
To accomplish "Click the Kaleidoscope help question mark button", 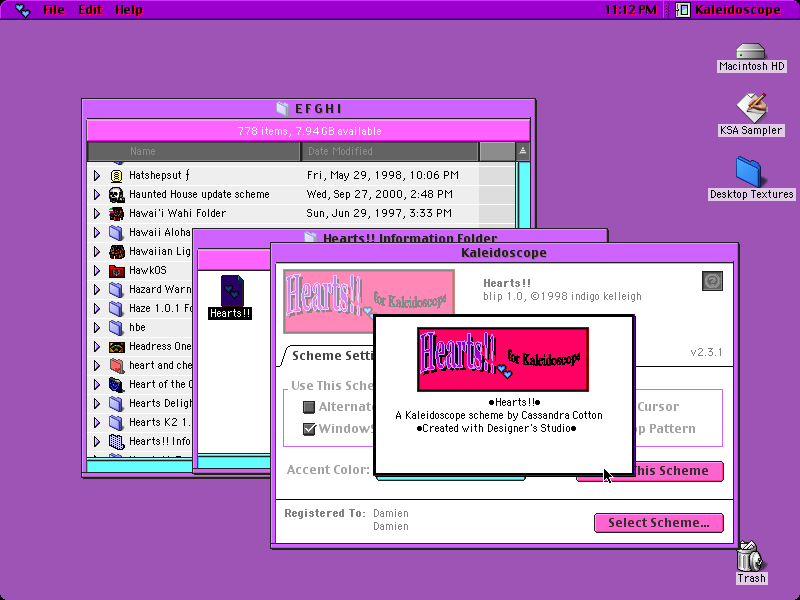I will click(712, 281).
